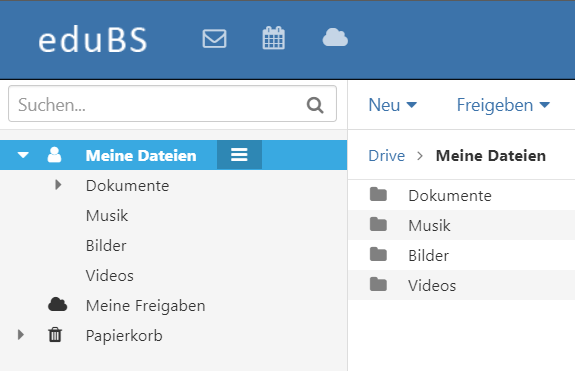This screenshot has width=575, height=371.
Task: Click the Videos folder icon in file list
Action: coord(378,284)
